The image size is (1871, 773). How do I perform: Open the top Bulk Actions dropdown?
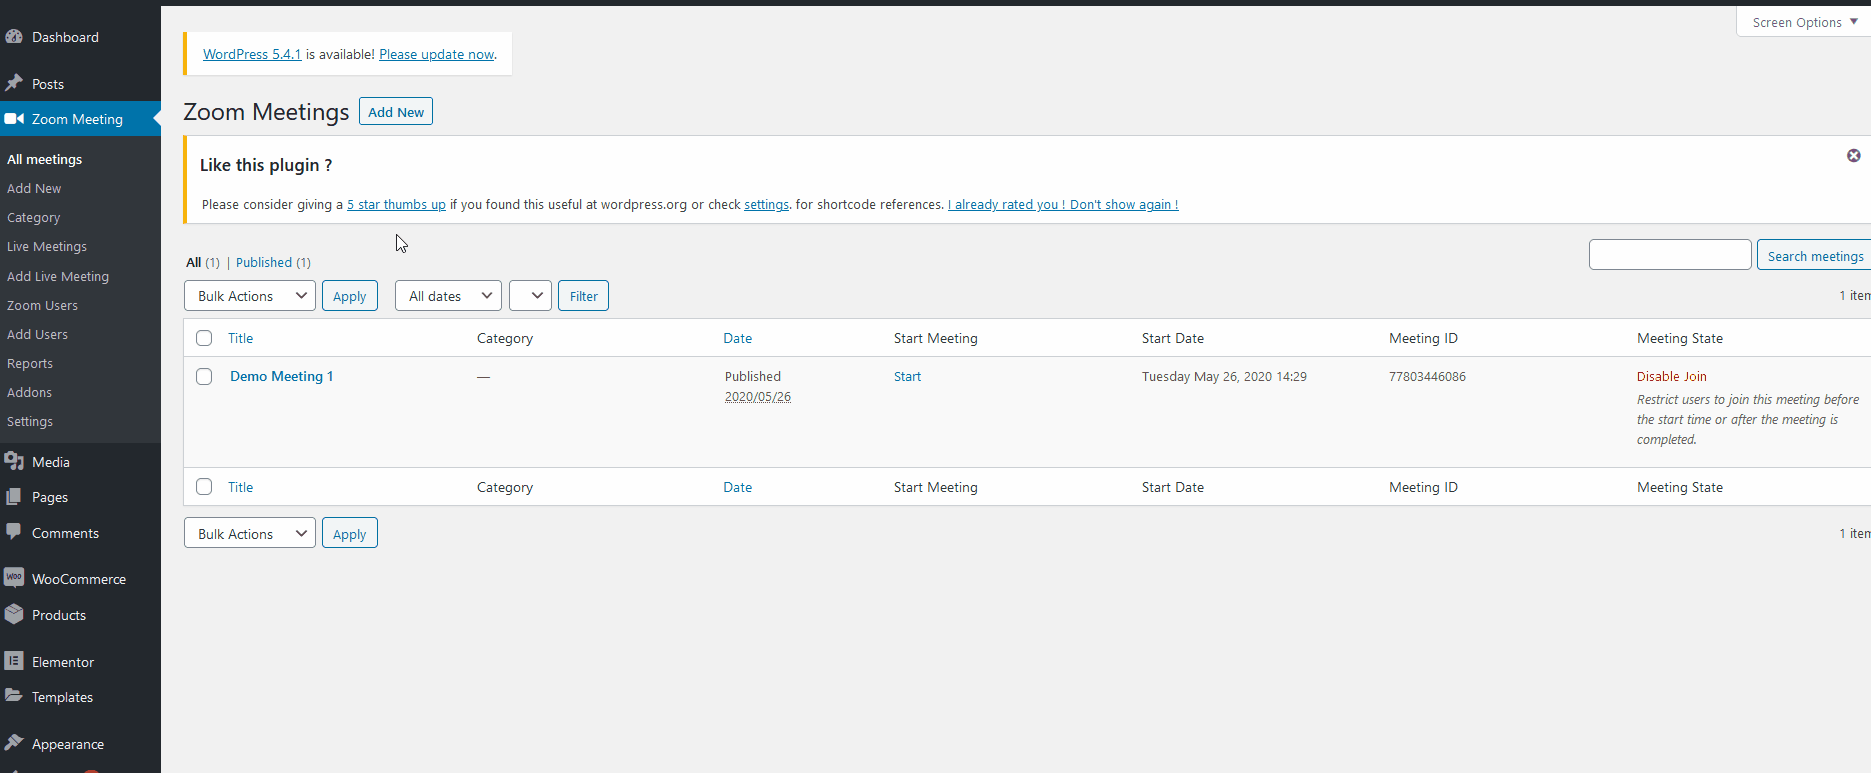click(250, 296)
